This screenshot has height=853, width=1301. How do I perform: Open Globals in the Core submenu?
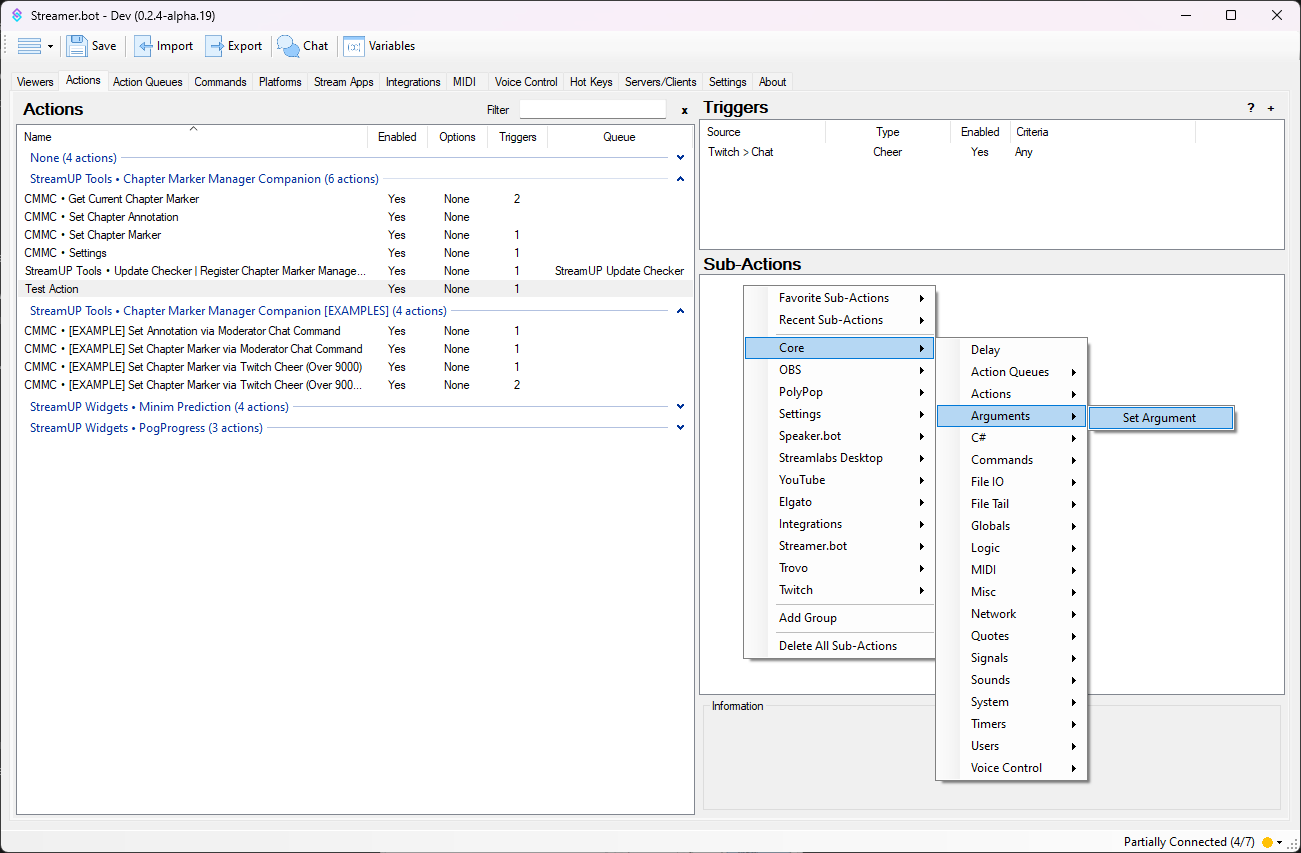coord(1011,526)
